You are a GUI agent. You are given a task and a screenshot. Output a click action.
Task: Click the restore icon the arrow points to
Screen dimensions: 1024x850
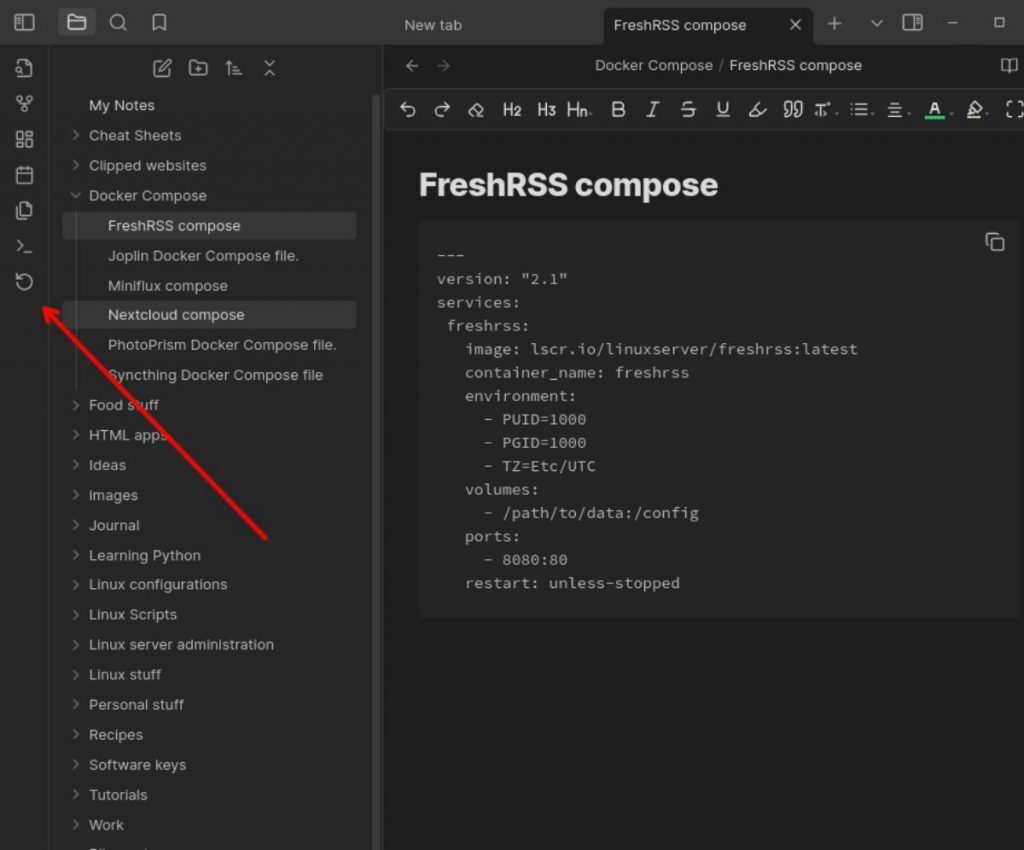click(x=25, y=282)
